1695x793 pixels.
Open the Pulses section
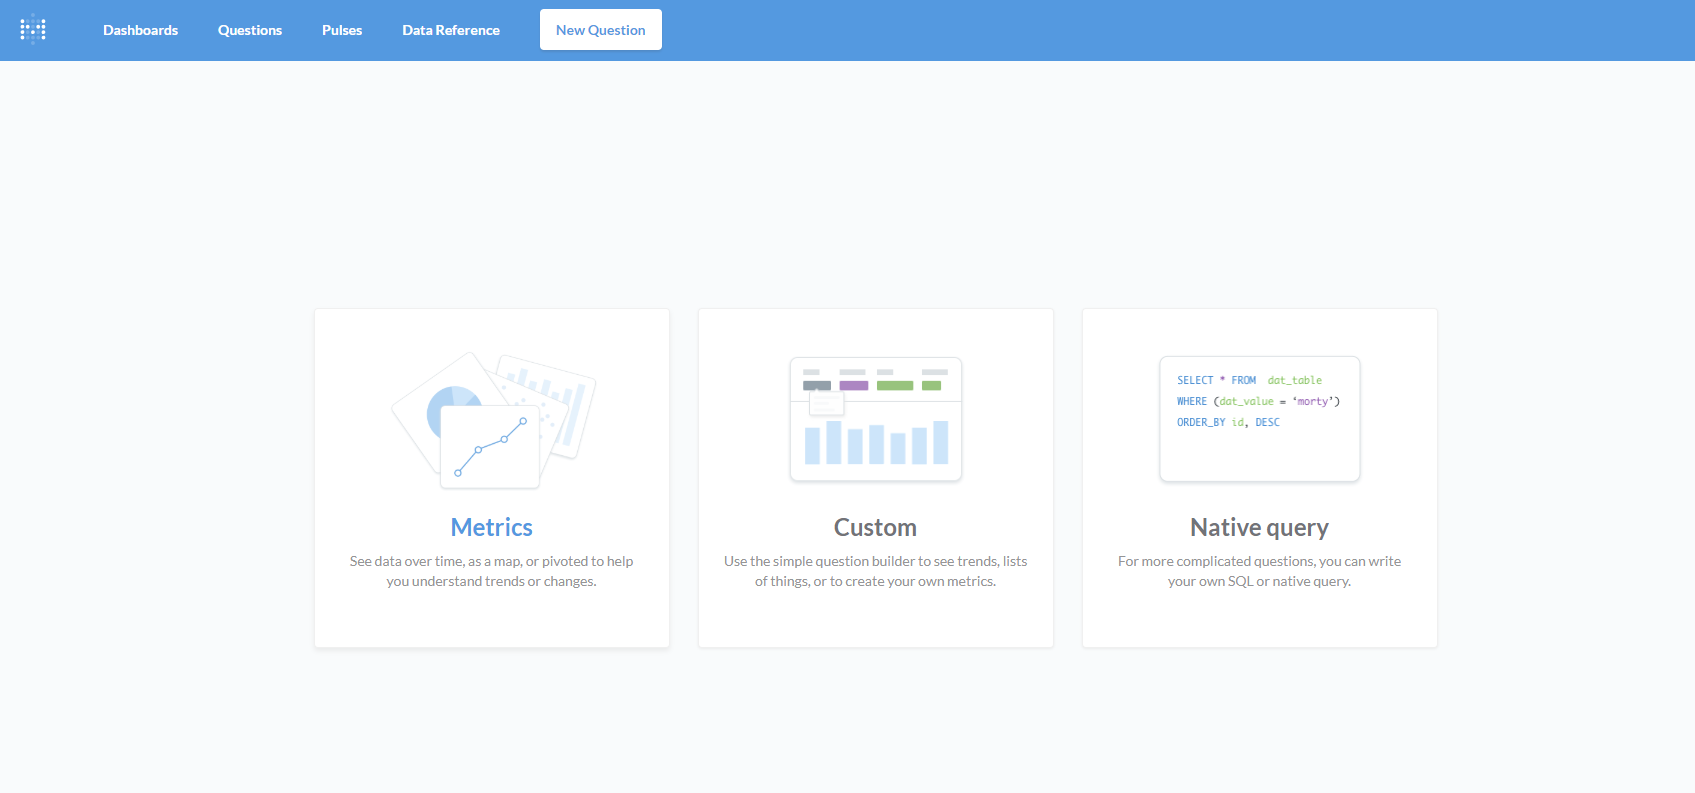pyautogui.click(x=342, y=30)
